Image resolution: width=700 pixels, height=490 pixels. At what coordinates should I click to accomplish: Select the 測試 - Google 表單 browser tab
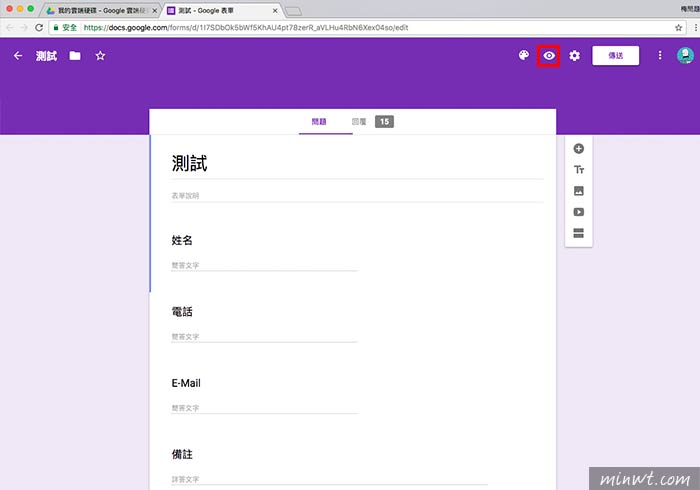click(221, 10)
